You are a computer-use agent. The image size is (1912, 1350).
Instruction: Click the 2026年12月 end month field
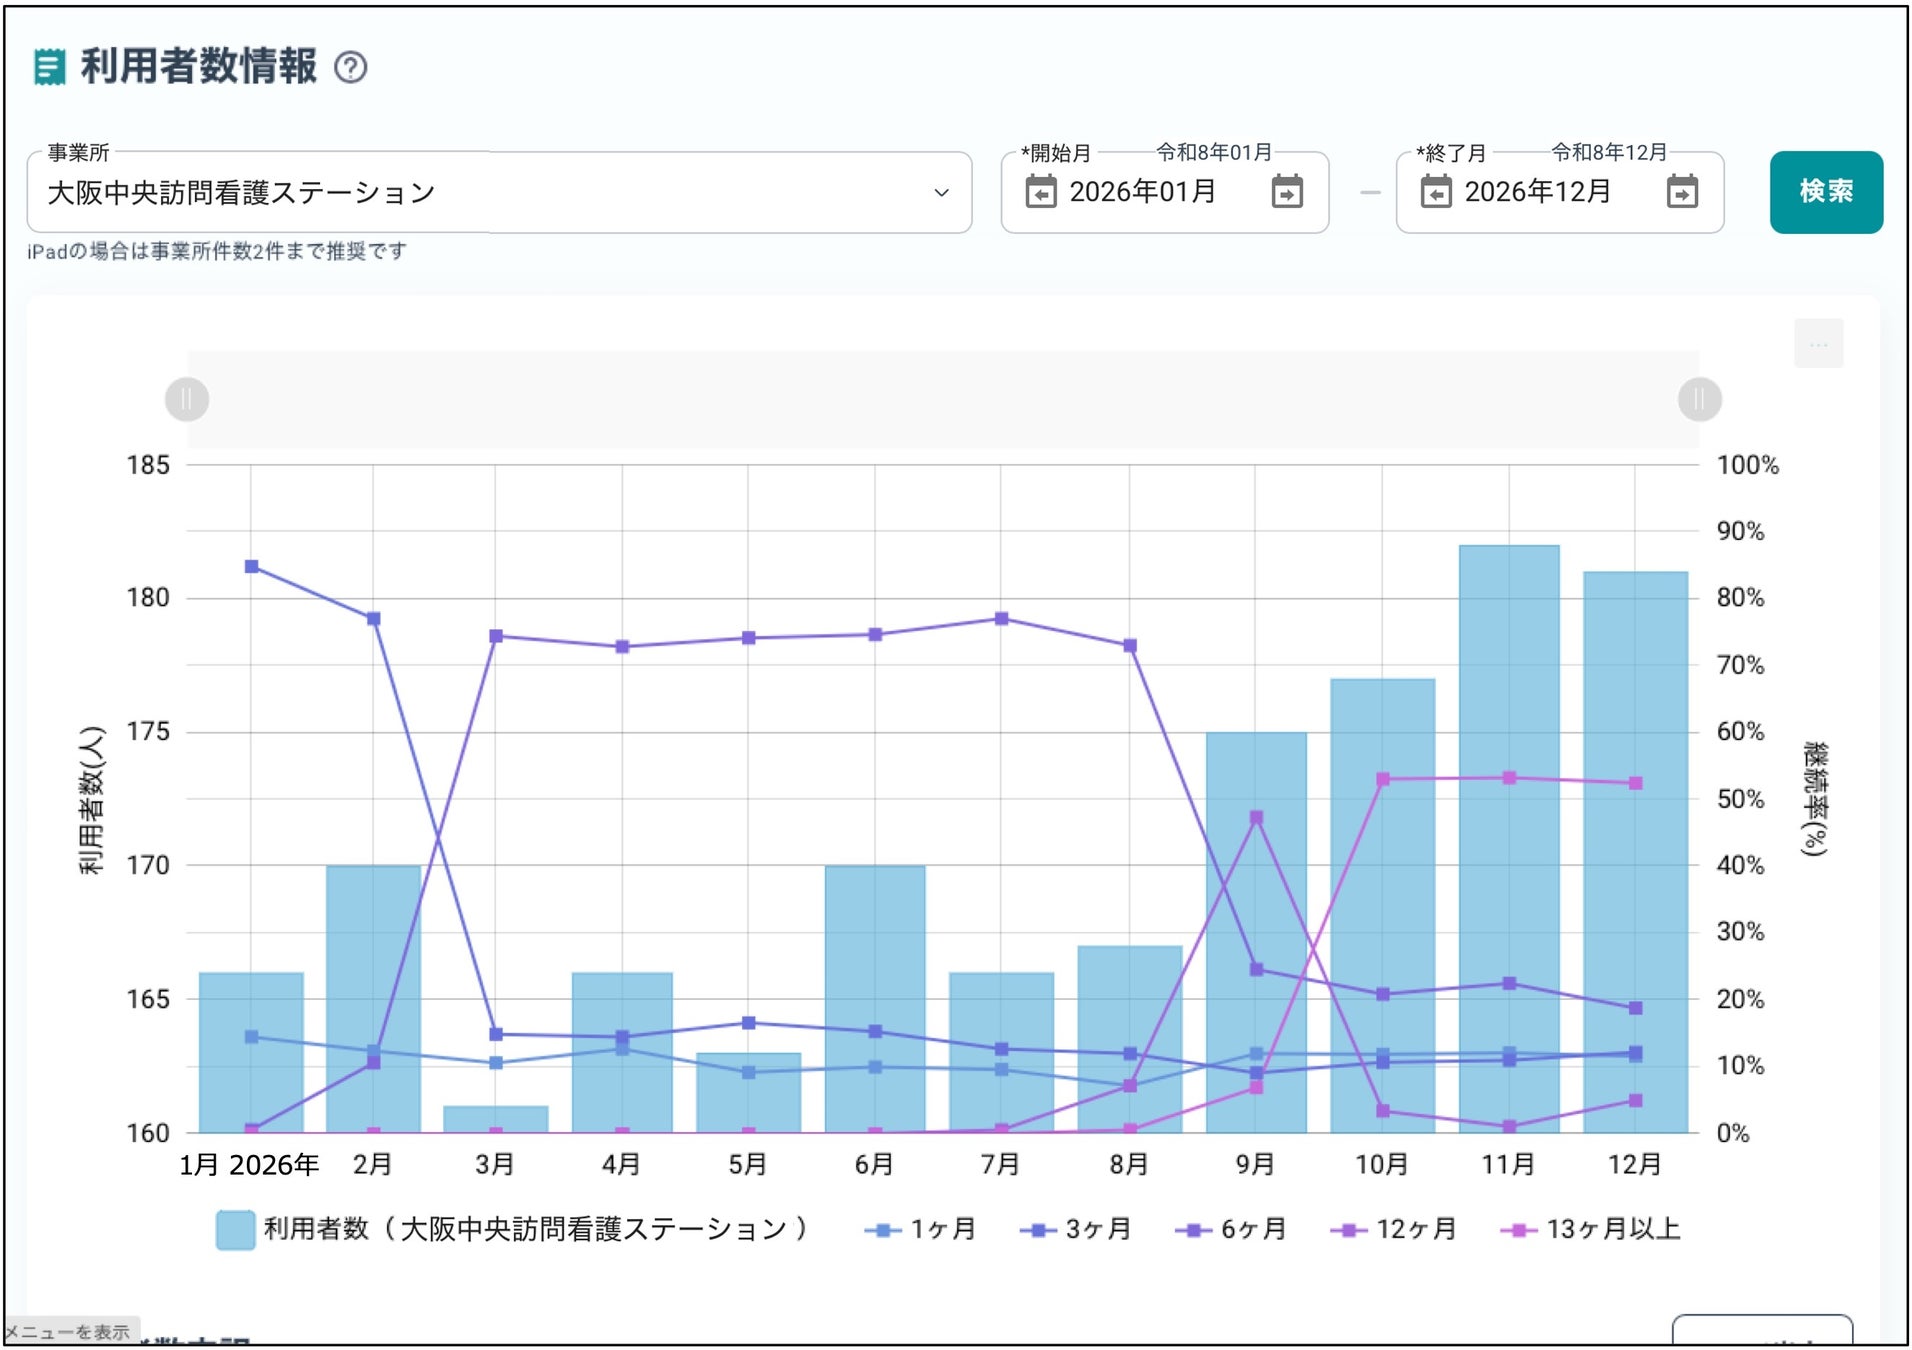[1537, 192]
